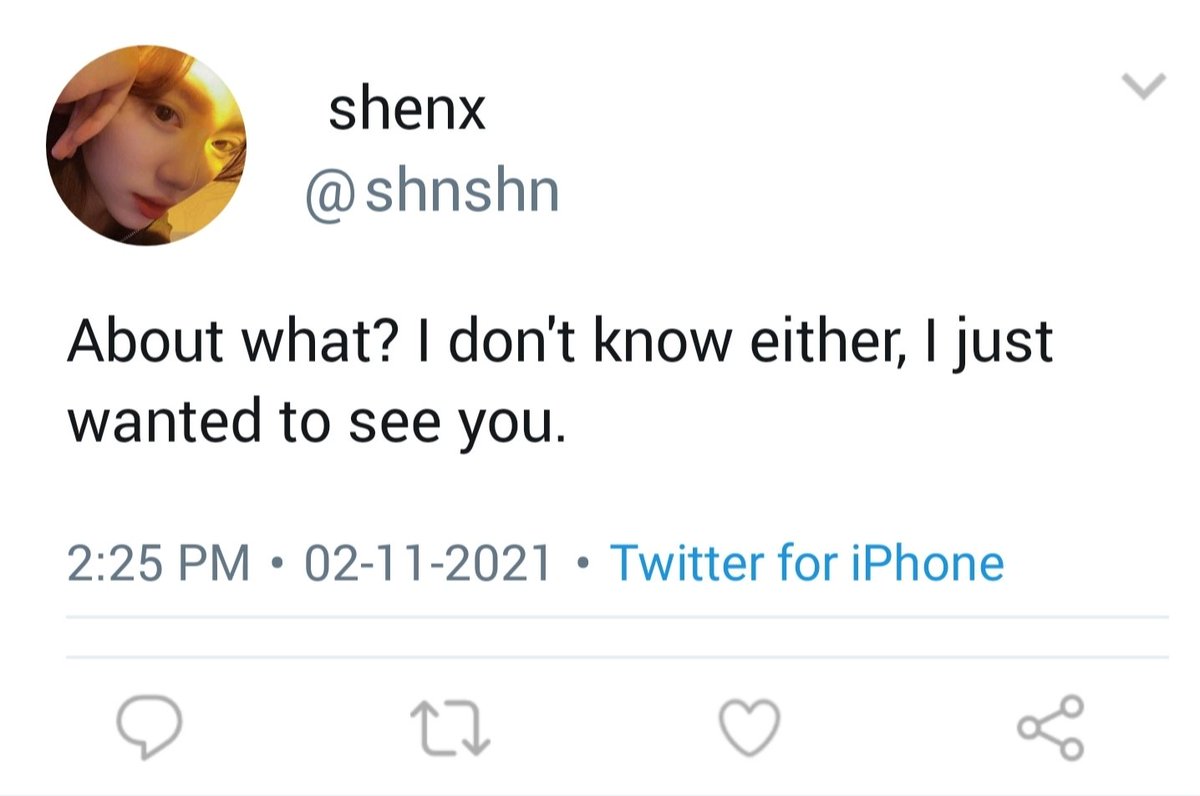Click the 2:25 PM timestamp
The width and height of the screenshot is (1200, 796).
(x=159, y=563)
